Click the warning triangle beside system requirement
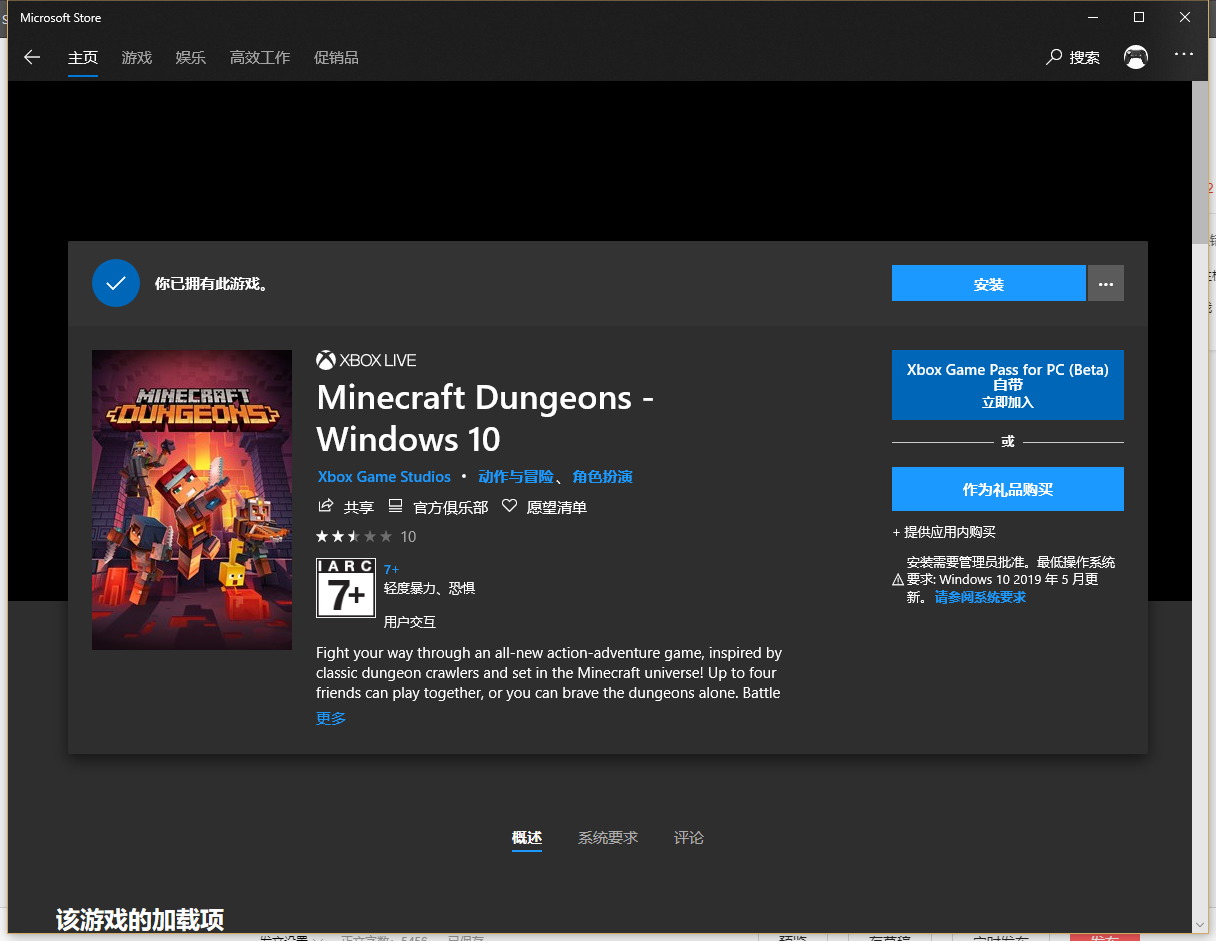 [x=898, y=580]
